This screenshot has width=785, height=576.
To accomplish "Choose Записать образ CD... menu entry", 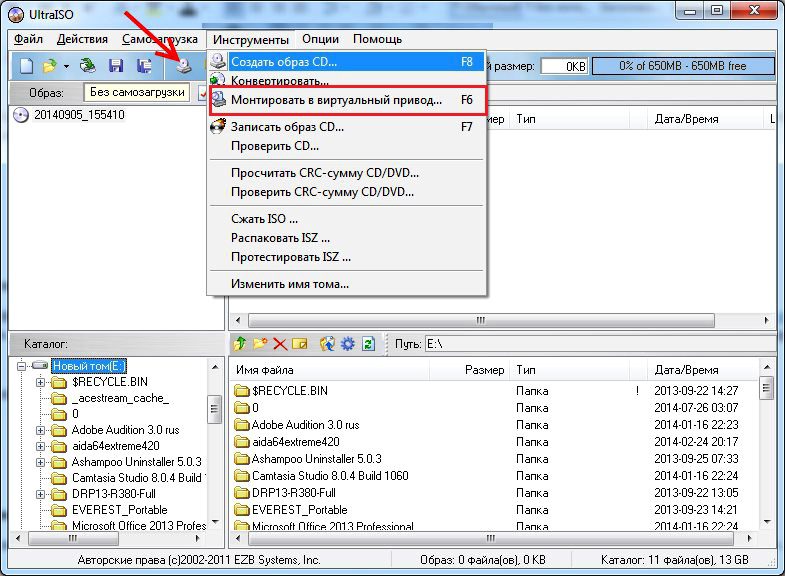I will point(347,127).
